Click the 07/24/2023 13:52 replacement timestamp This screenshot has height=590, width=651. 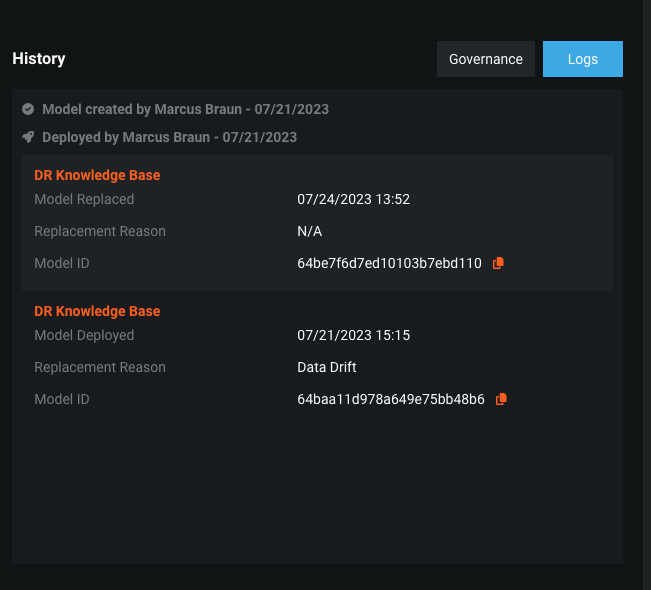(353, 199)
